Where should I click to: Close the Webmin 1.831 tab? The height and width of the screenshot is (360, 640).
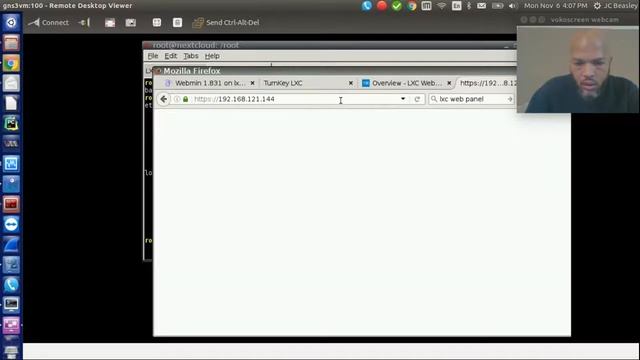[x=252, y=83]
